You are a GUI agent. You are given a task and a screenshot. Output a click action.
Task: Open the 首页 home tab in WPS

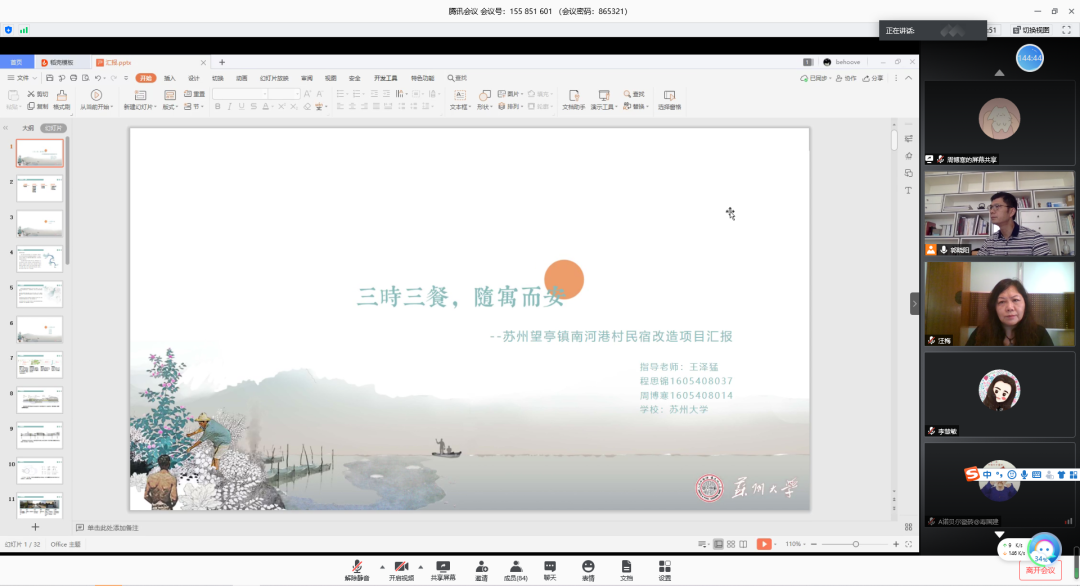coord(17,62)
